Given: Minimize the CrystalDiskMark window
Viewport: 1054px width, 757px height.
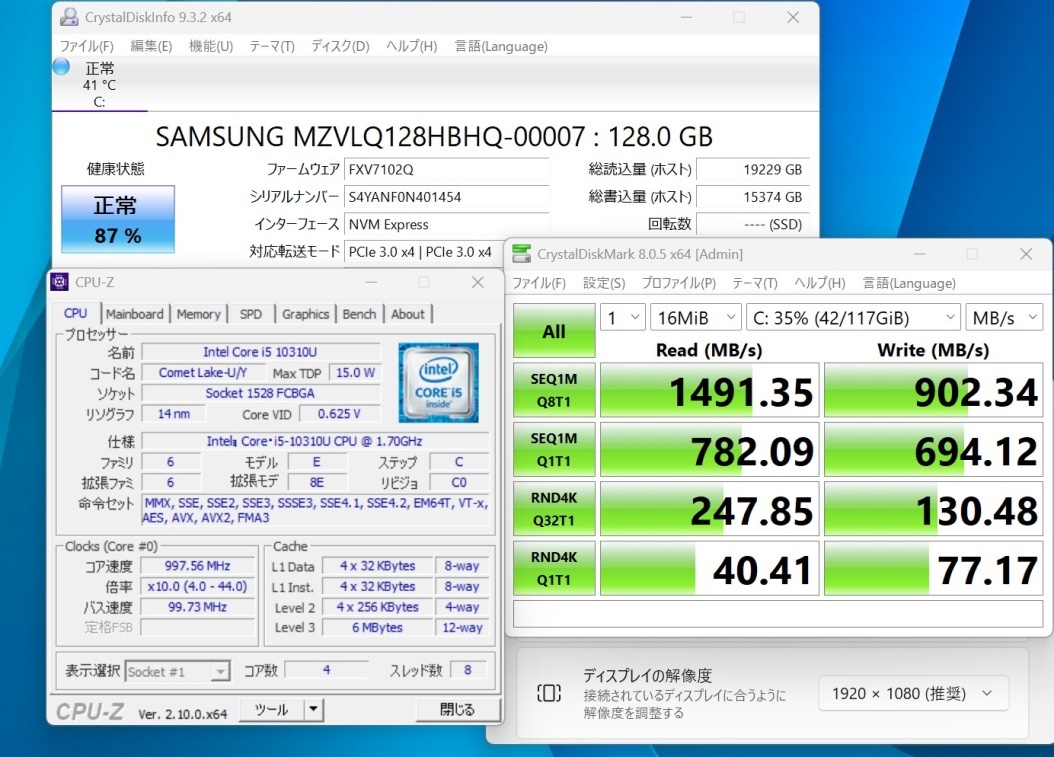Looking at the screenshot, I should [x=919, y=254].
